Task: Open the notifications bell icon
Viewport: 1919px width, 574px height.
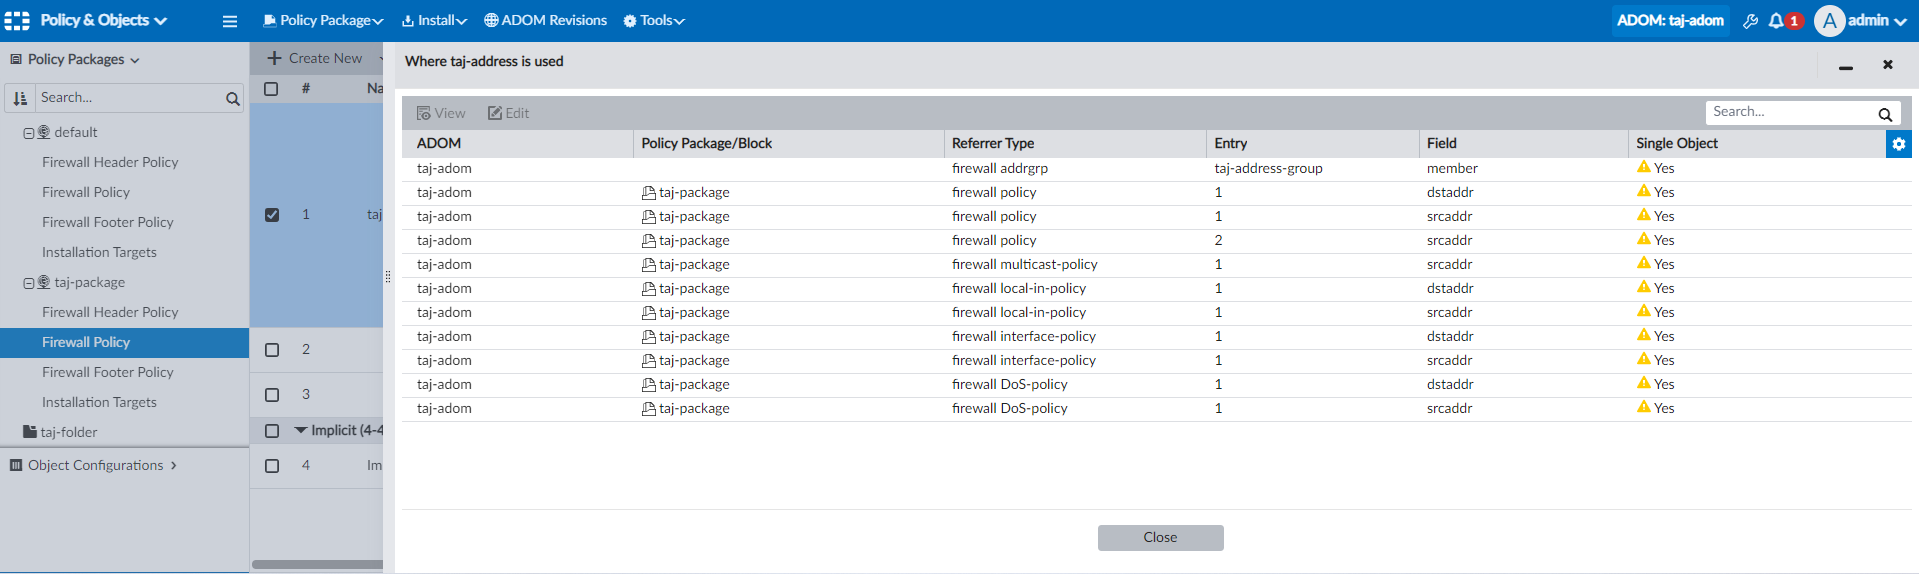Action: pos(1776,21)
